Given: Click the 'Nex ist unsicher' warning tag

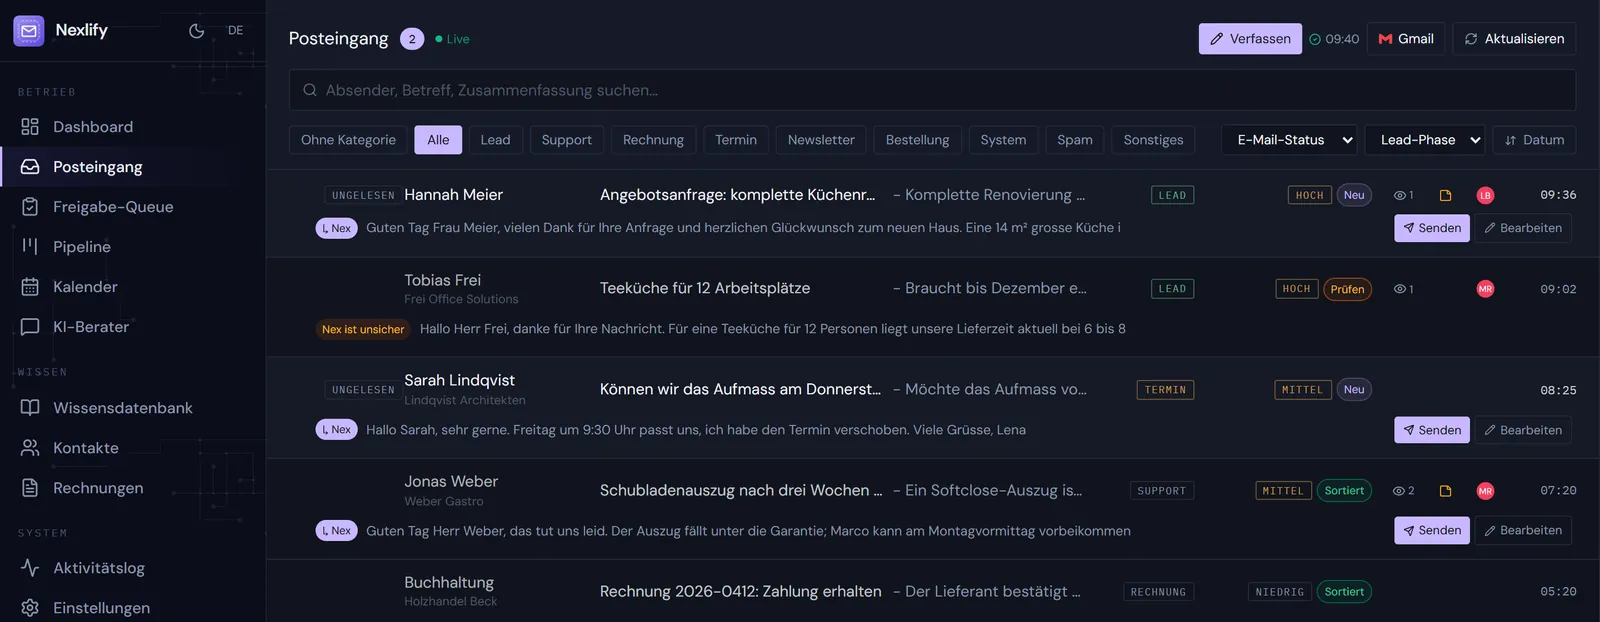Looking at the screenshot, I should 363,329.
